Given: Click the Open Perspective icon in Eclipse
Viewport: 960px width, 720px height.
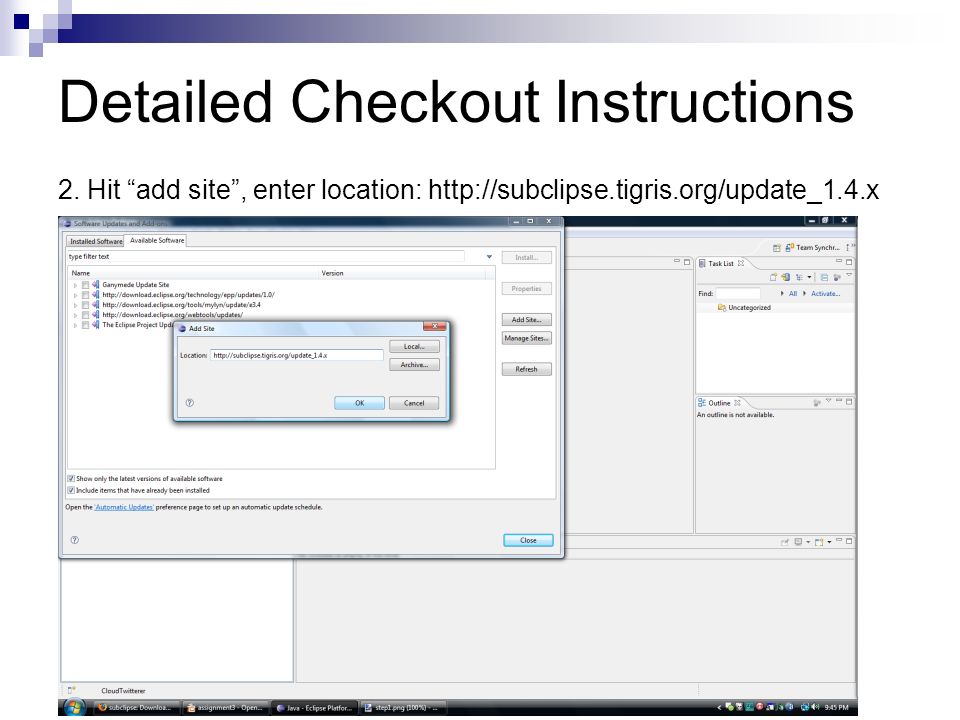Looking at the screenshot, I should (x=776, y=248).
